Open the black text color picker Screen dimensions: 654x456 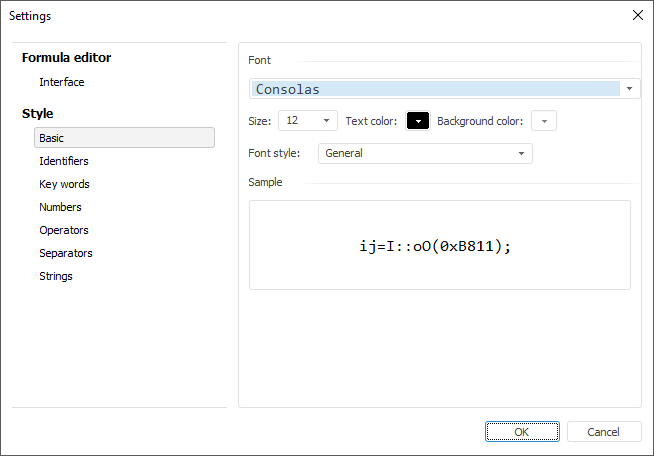coord(418,121)
